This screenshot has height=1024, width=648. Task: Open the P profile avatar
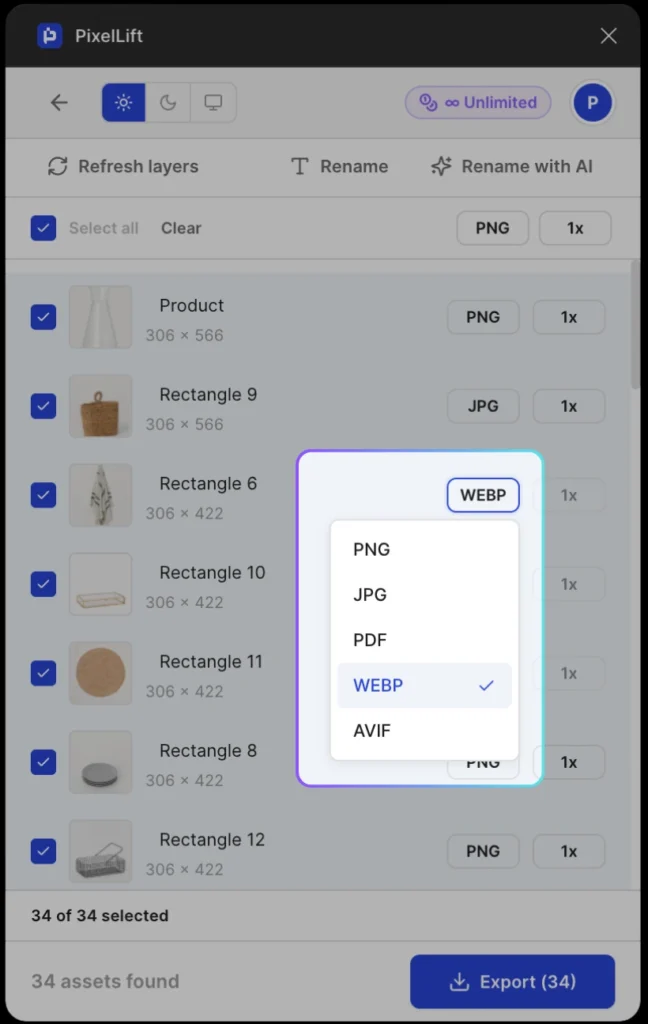592,103
